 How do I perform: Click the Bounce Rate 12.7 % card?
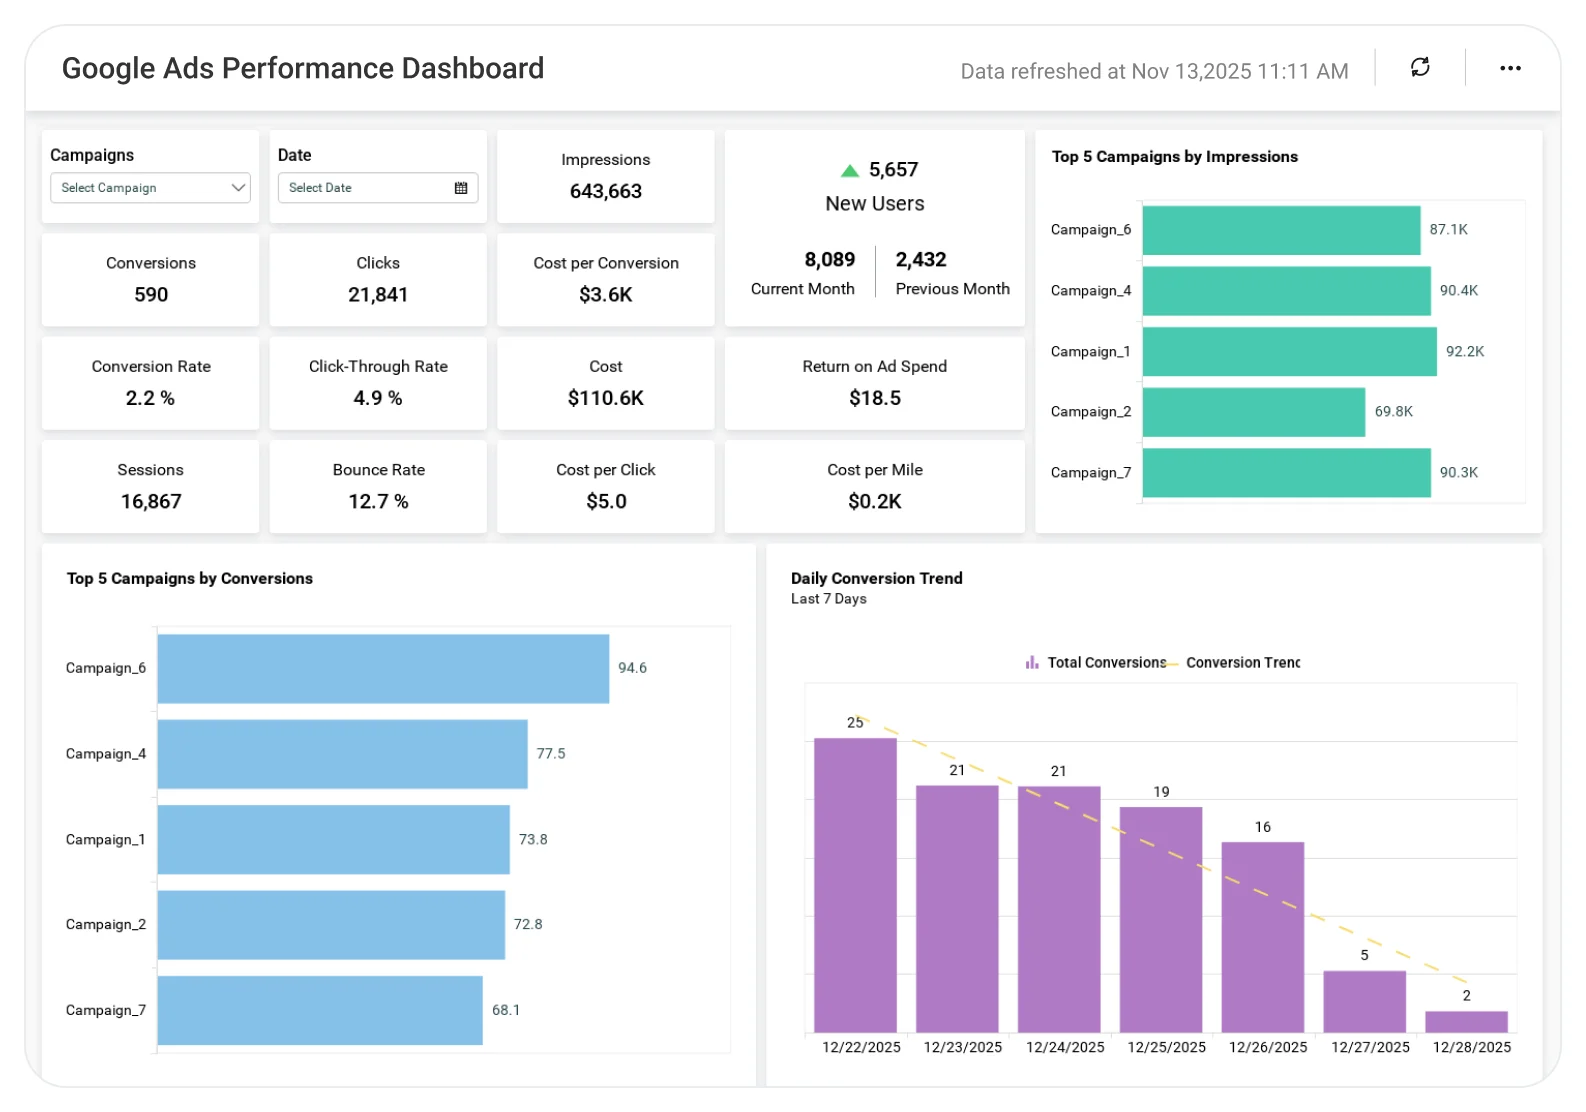[x=378, y=486]
